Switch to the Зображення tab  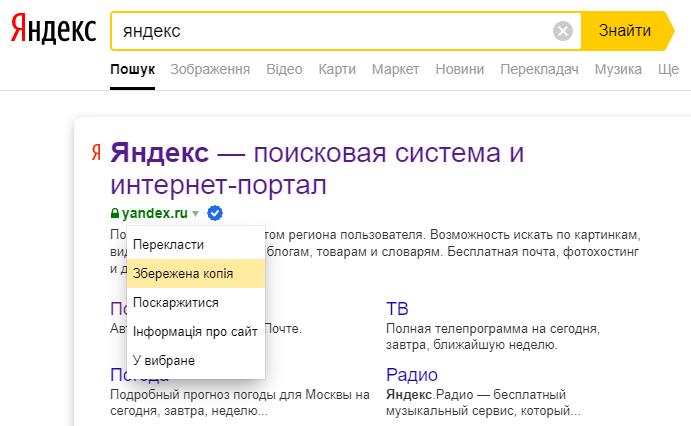click(x=210, y=69)
